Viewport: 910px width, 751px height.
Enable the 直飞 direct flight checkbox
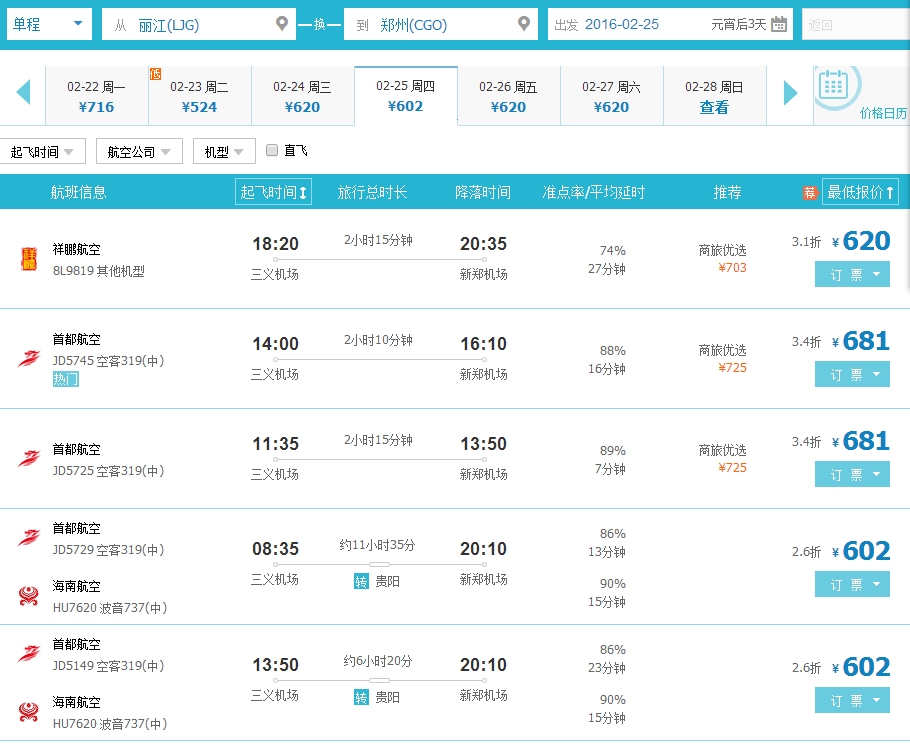click(271, 151)
